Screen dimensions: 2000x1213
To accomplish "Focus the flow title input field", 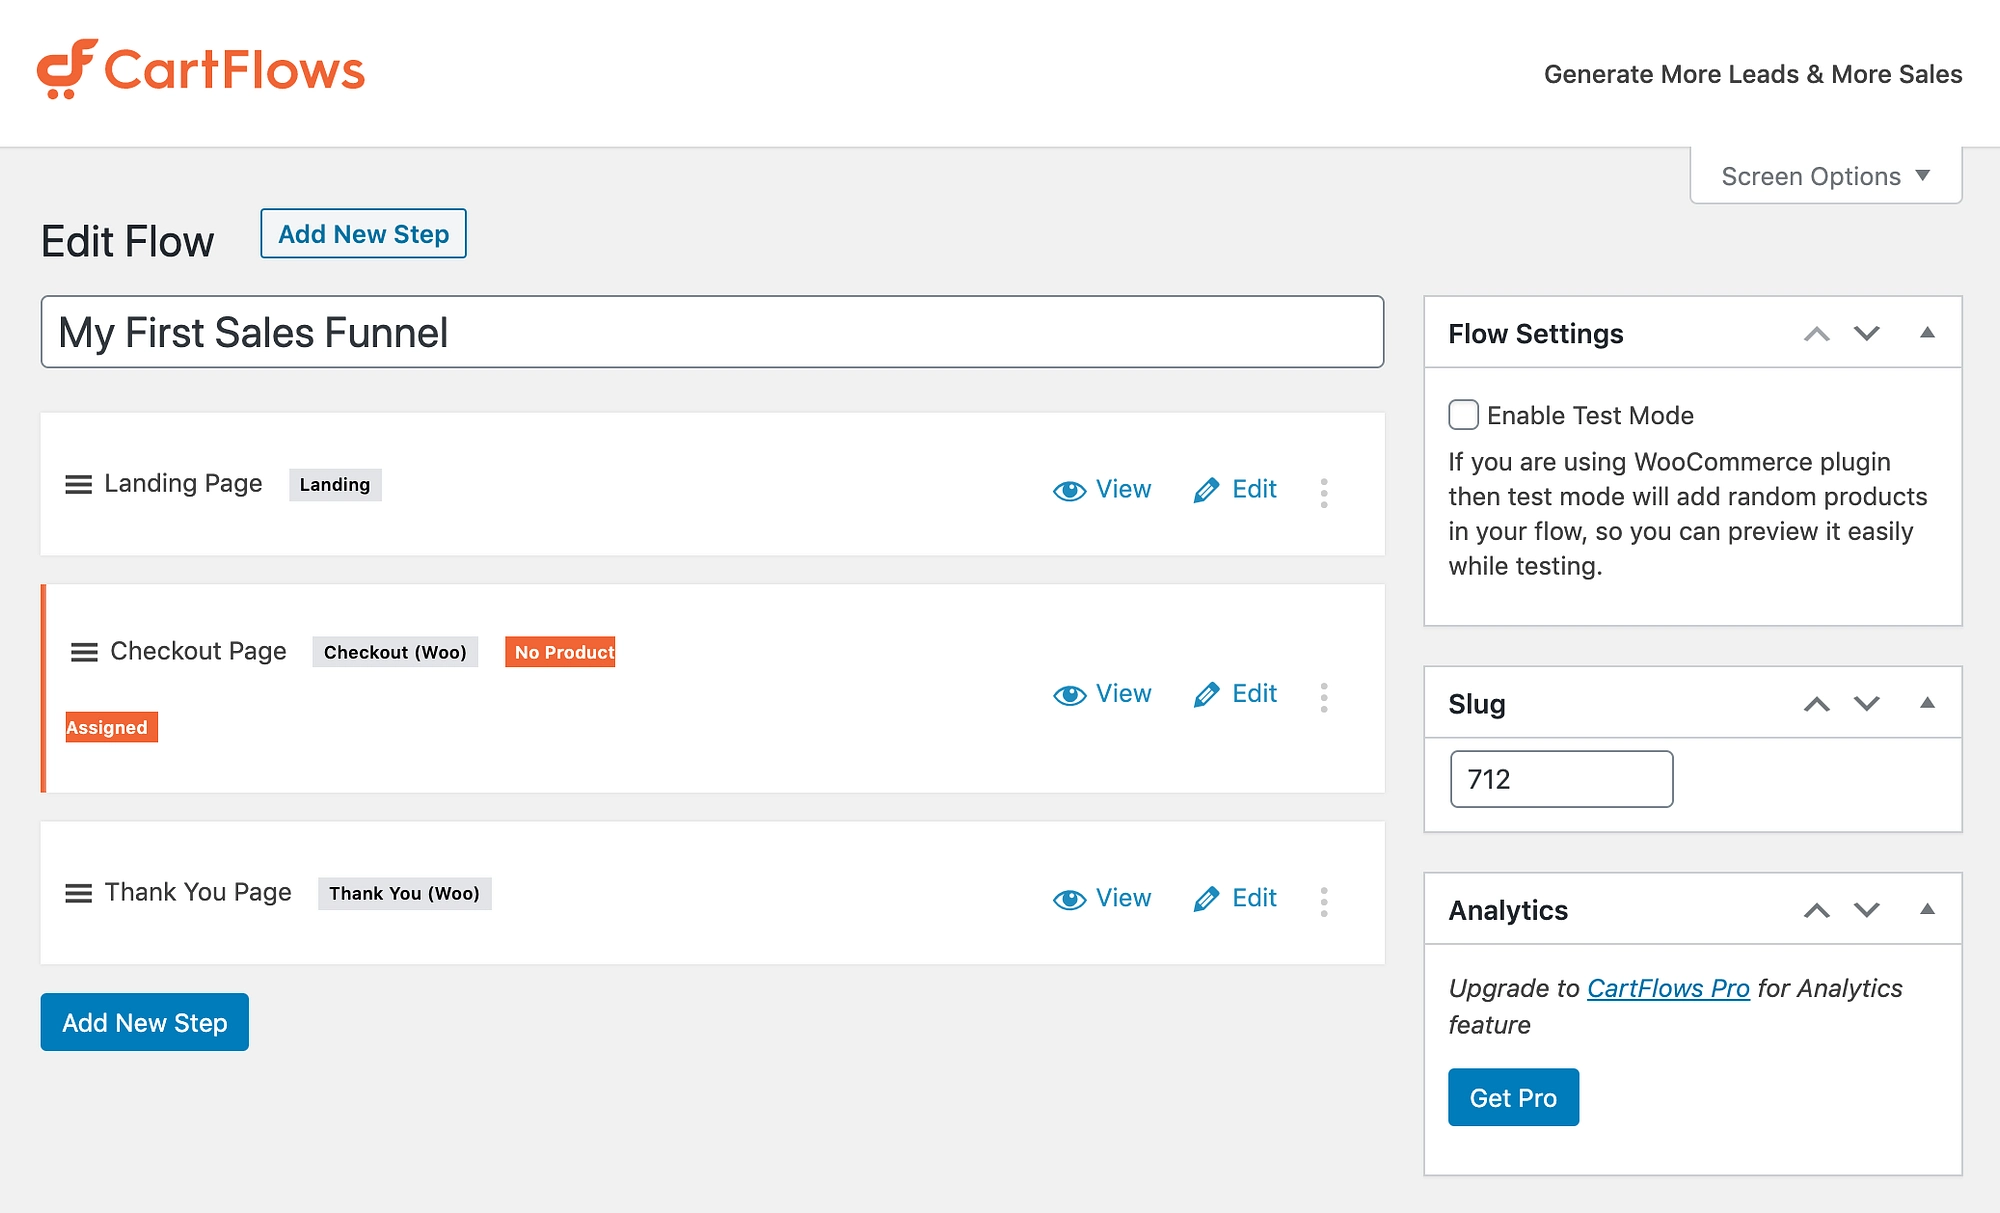I will pos(712,332).
